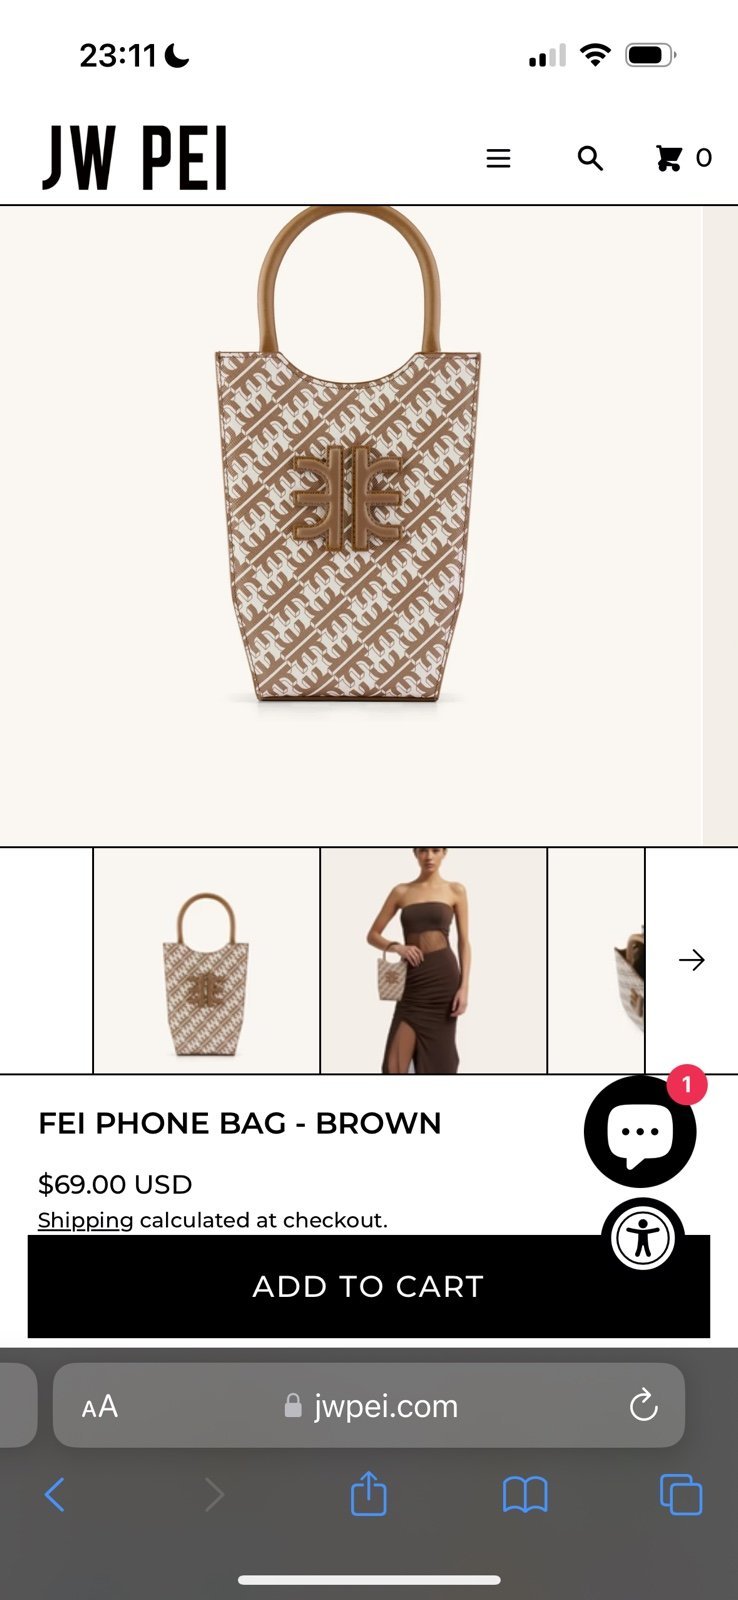Select the partially visible bag thumbnail
This screenshot has width=738, height=1600.
[596, 960]
